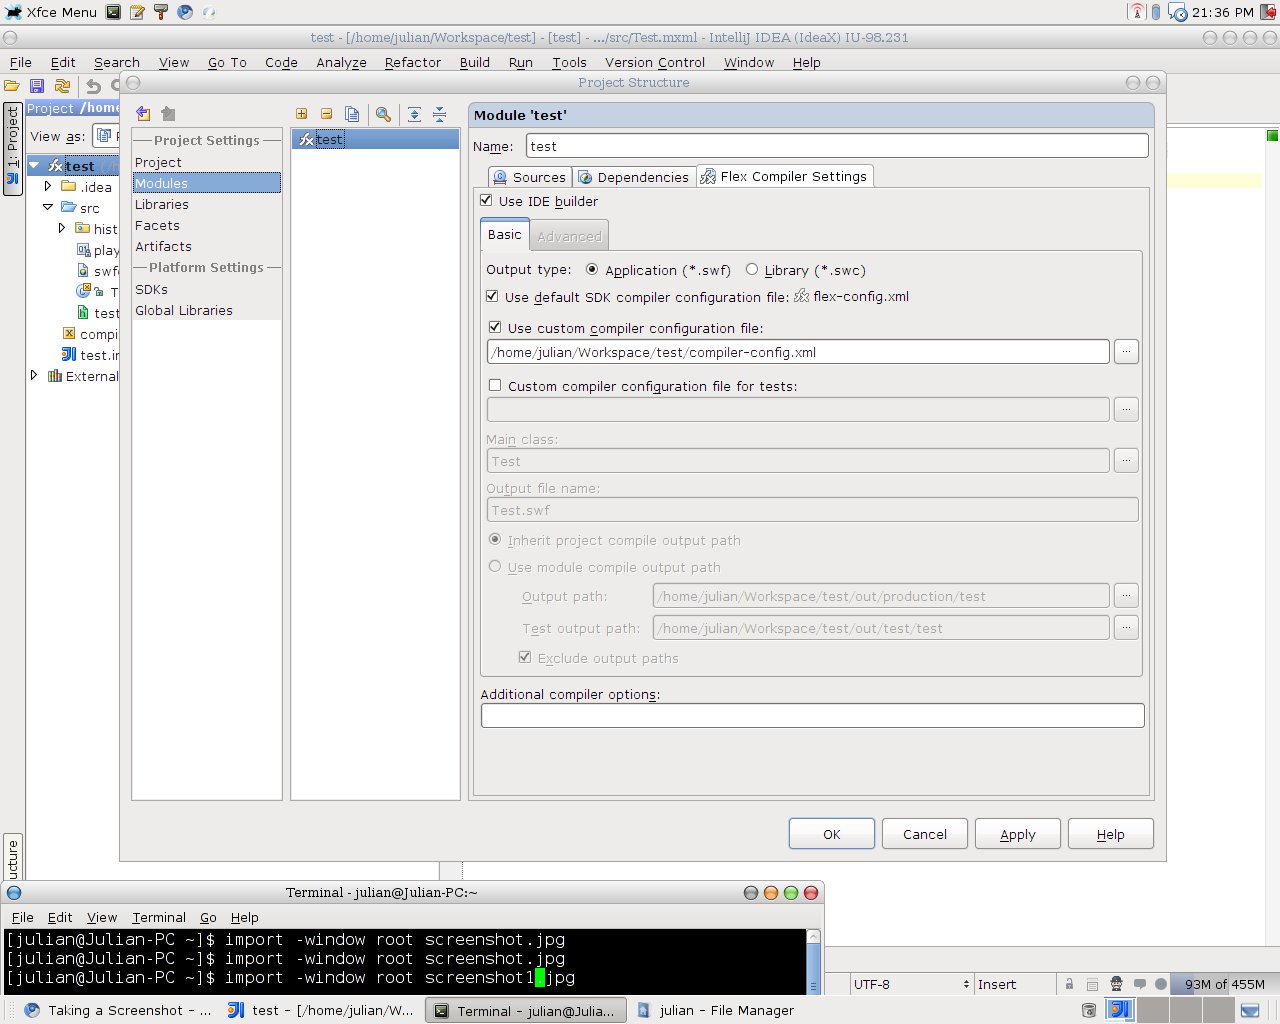Switch to the Advanced sub-tab
The height and width of the screenshot is (1024, 1280).
(569, 236)
